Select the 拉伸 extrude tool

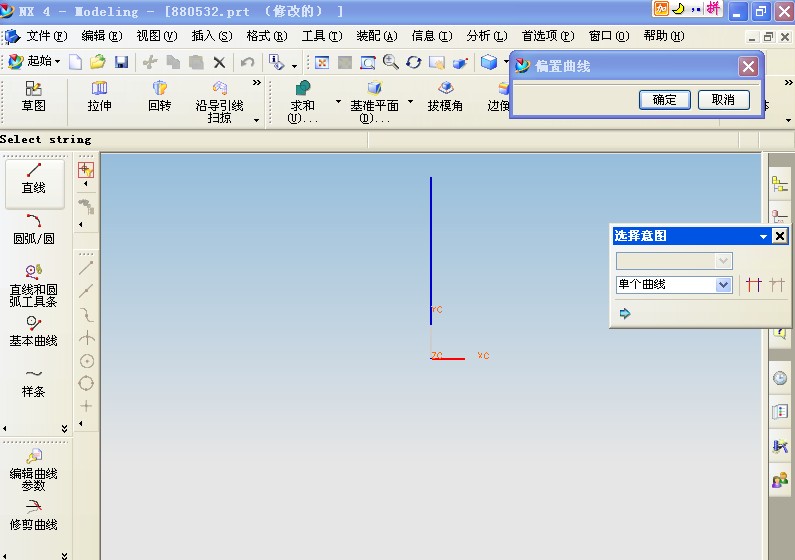pyautogui.click(x=99, y=96)
